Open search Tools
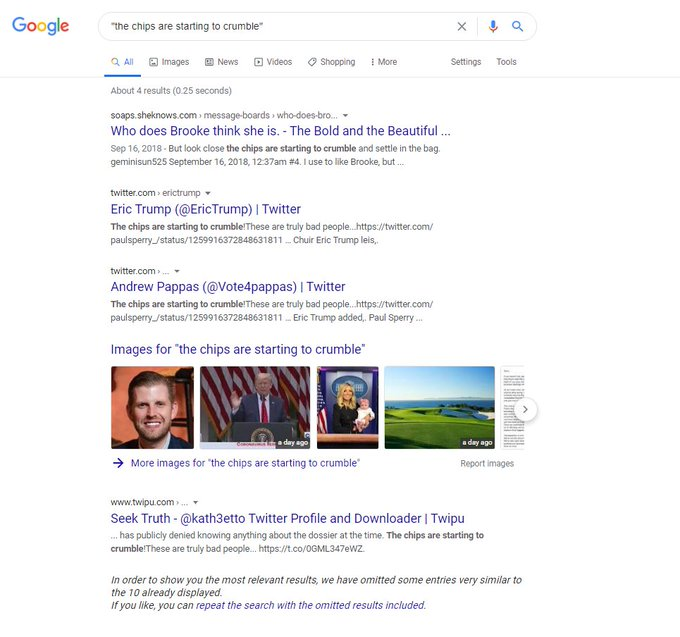Viewport: 680px width, 637px height. pyautogui.click(x=506, y=62)
